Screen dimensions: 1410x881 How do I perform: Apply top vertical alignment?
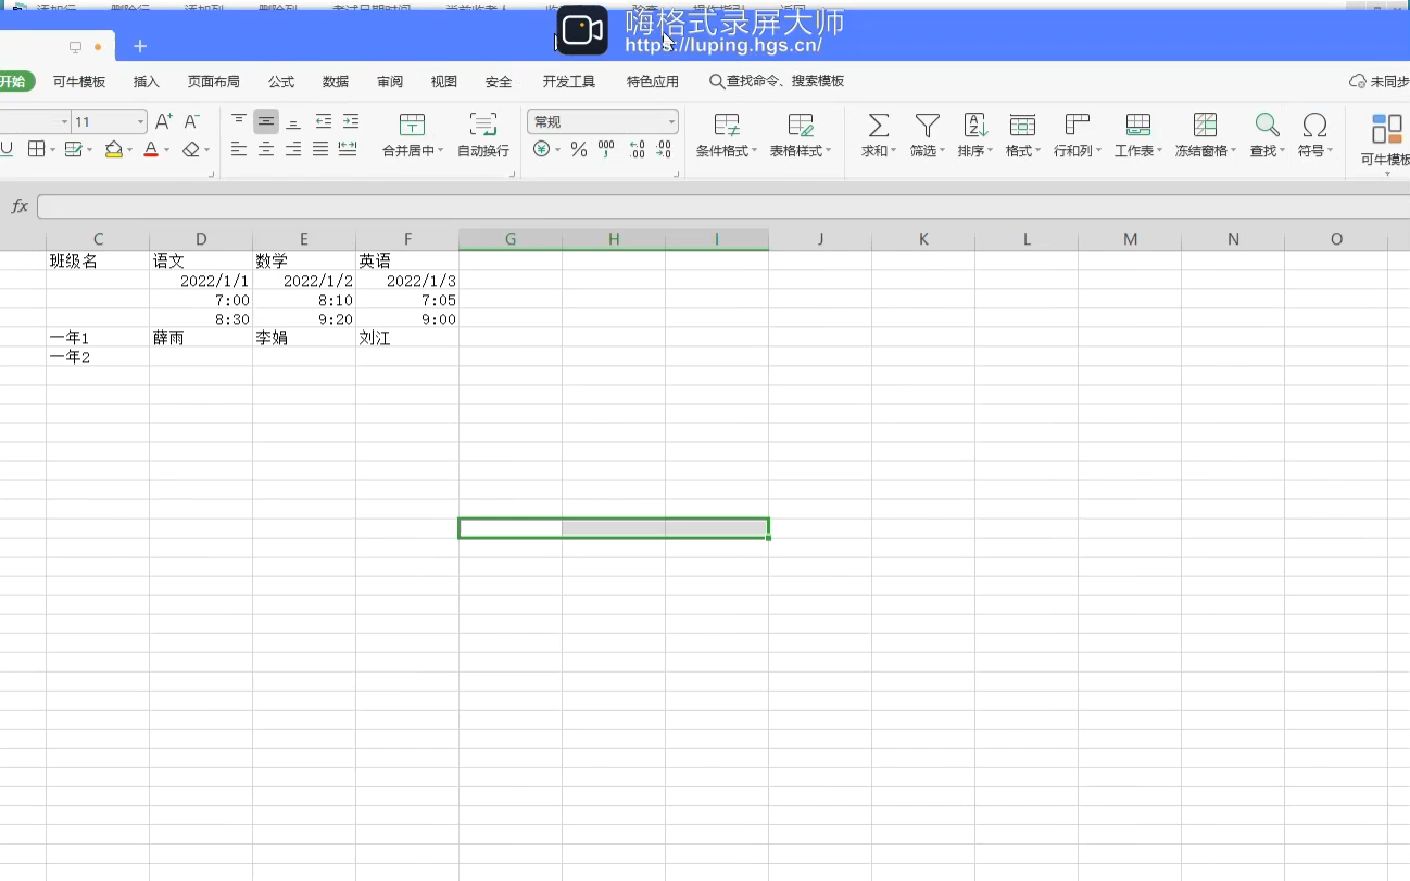[x=239, y=122]
